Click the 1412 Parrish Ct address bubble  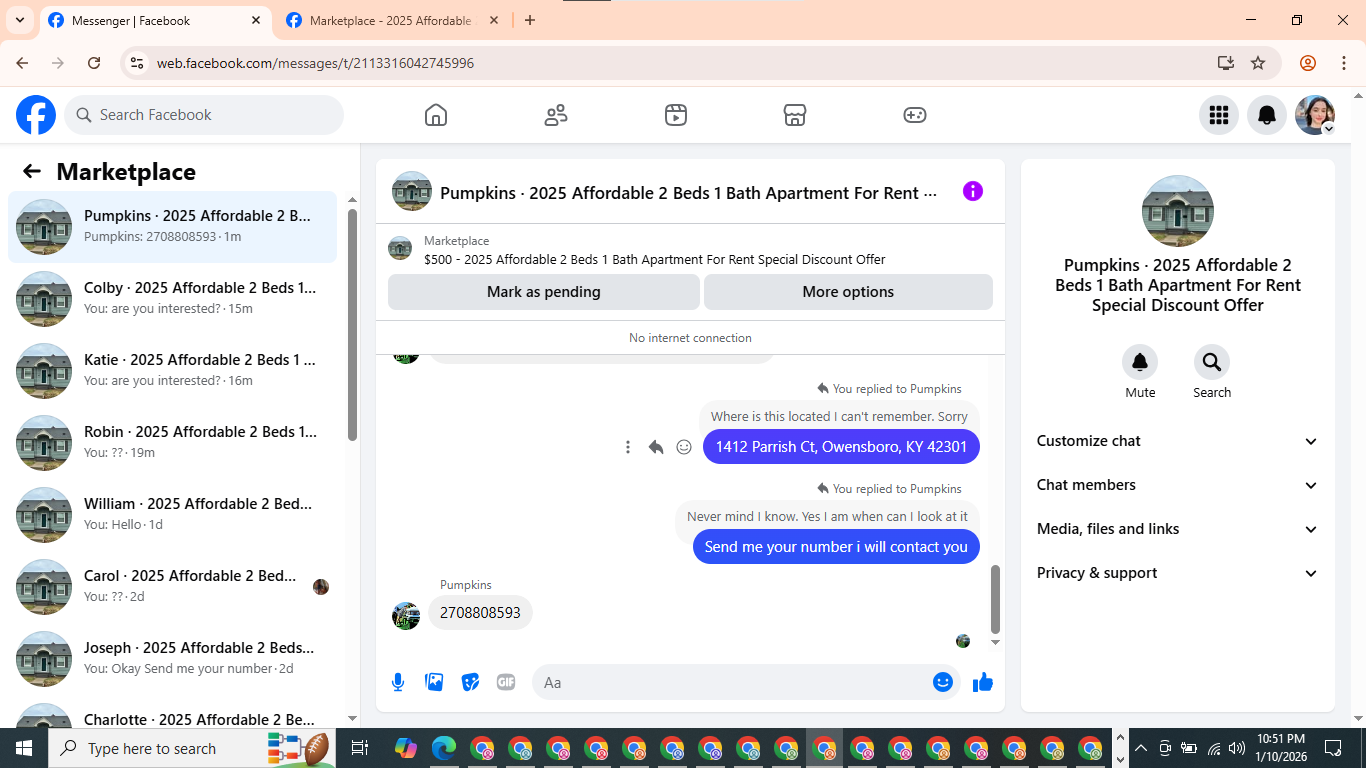841,447
